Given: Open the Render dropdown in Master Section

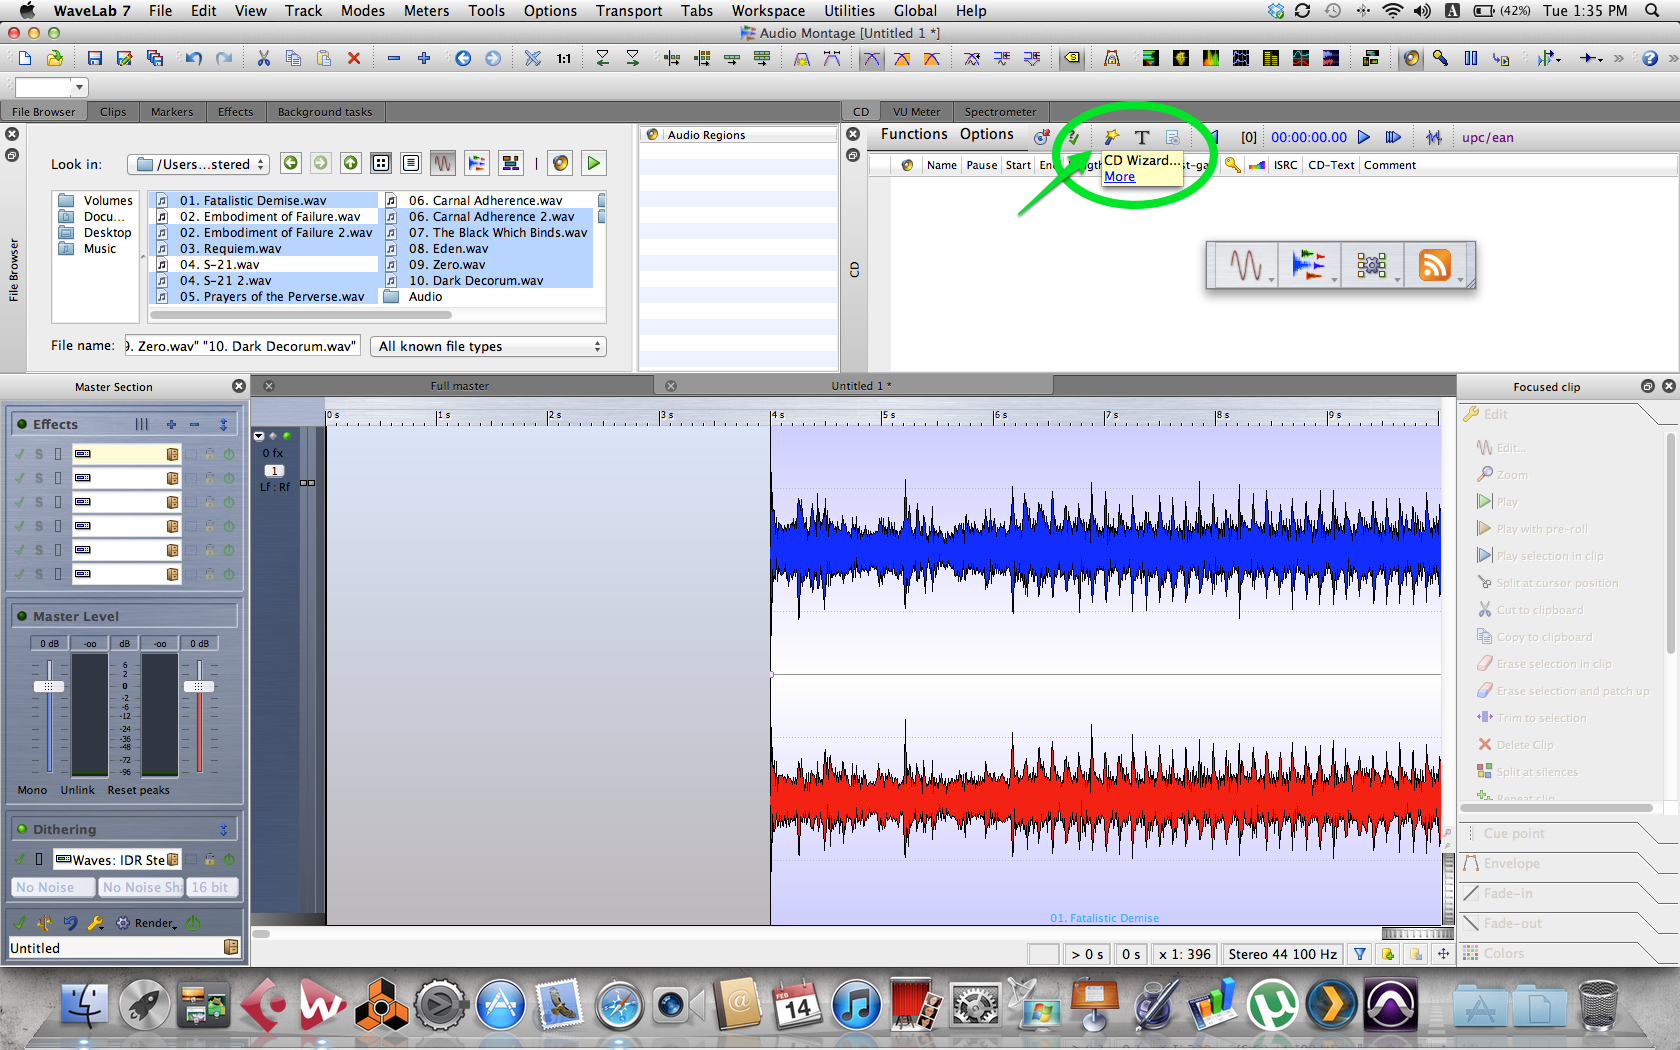Looking at the screenshot, I should [155, 923].
